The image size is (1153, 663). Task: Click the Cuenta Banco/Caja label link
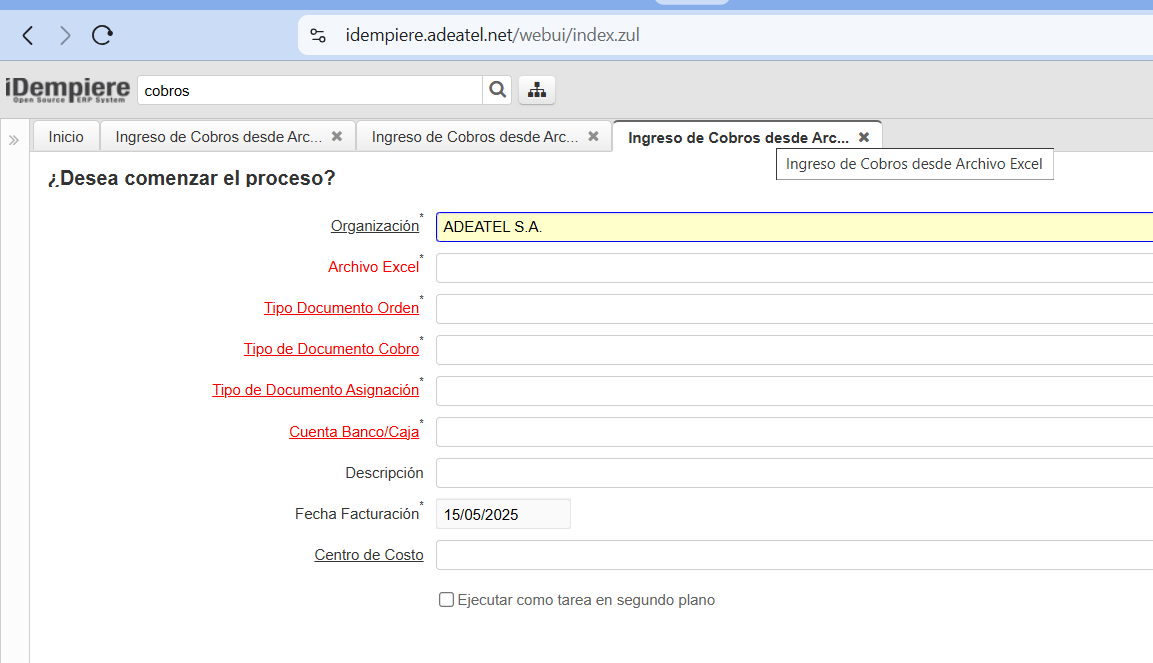(354, 432)
